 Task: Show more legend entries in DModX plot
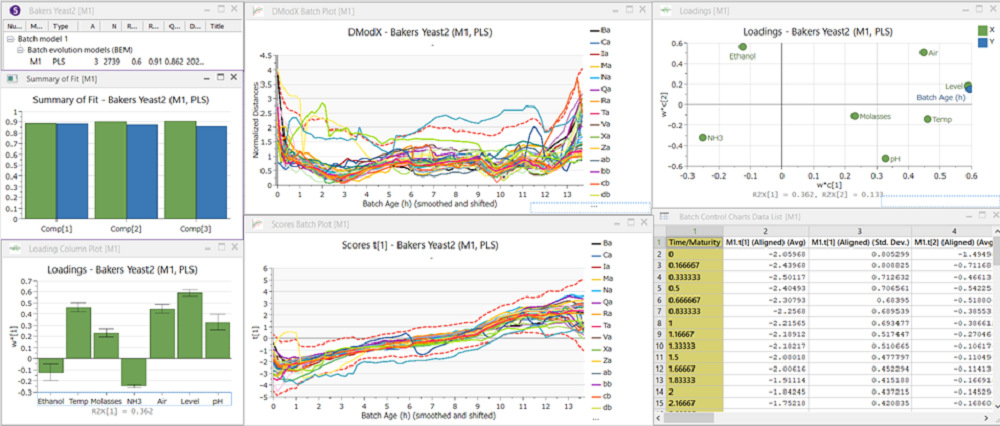pos(594,207)
